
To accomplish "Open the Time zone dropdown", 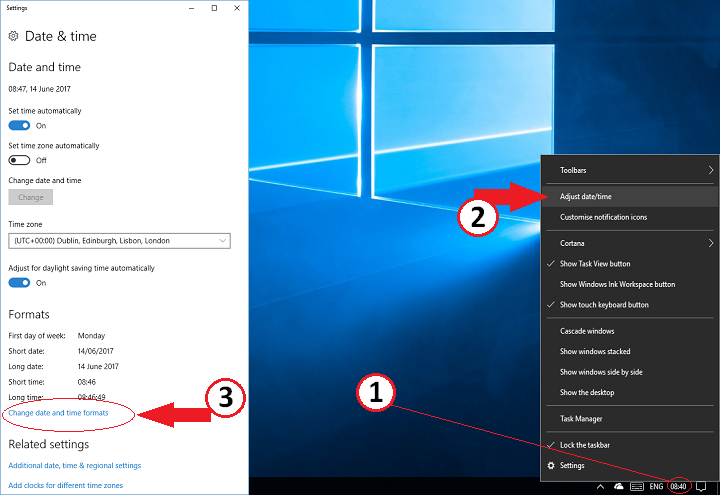I will coord(119,241).
